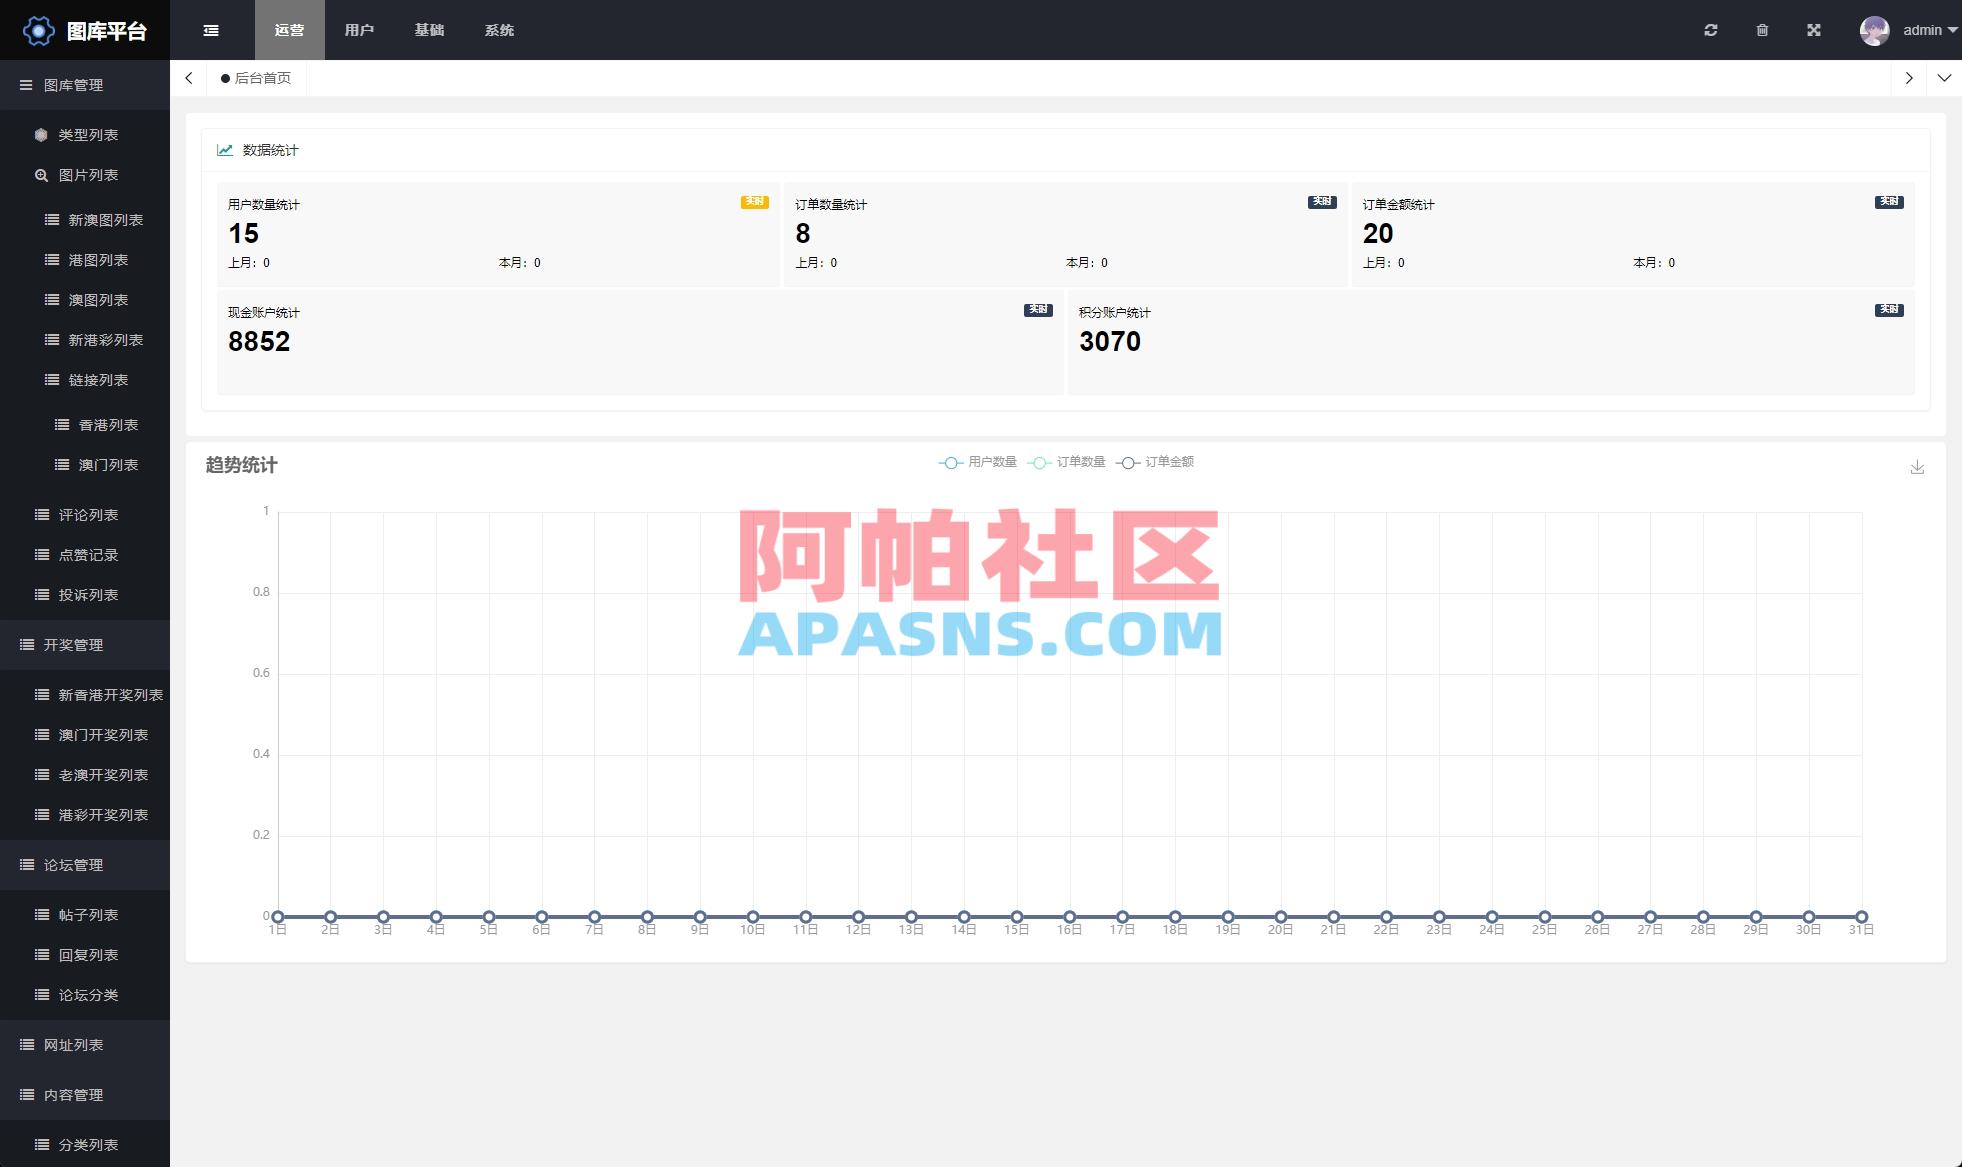Click the chart icon beside 数据统计
This screenshot has height=1167, width=1962.
222,150
